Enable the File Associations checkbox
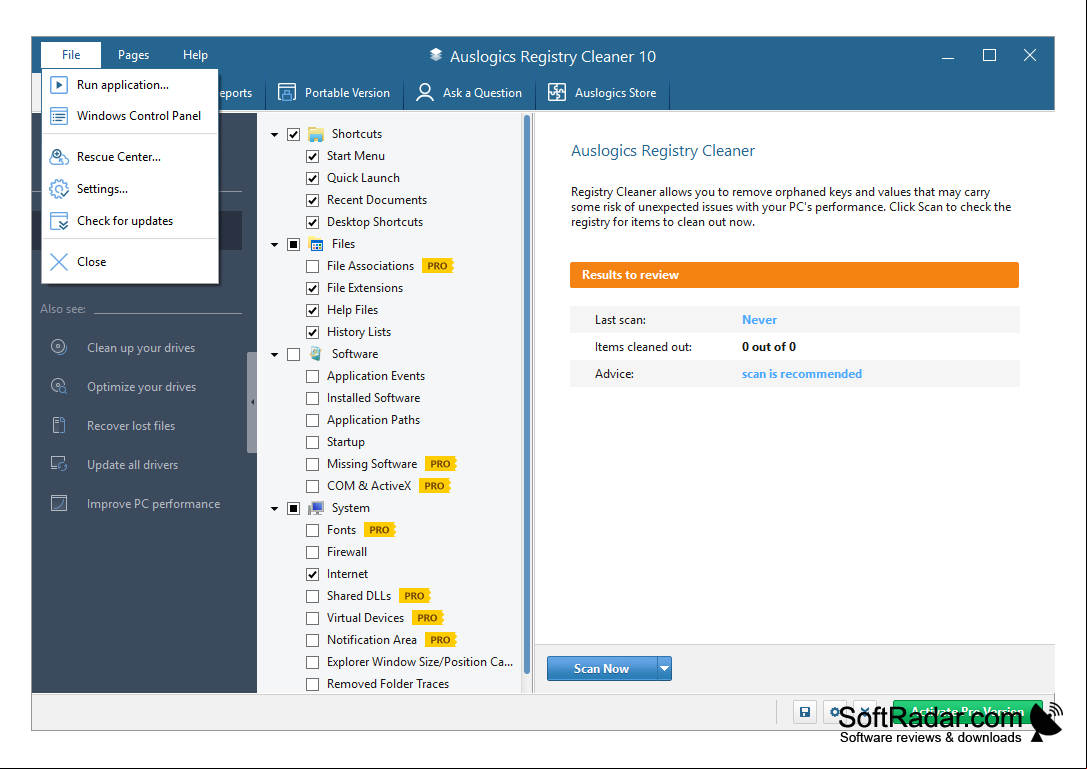This screenshot has height=769, width=1087. click(313, 266)
